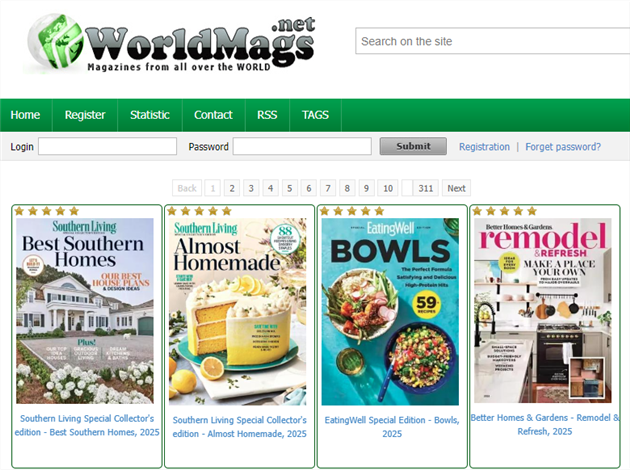Select third star on Best Southern Homes
This screenshot has height=470, width=630.
[47, 211]
